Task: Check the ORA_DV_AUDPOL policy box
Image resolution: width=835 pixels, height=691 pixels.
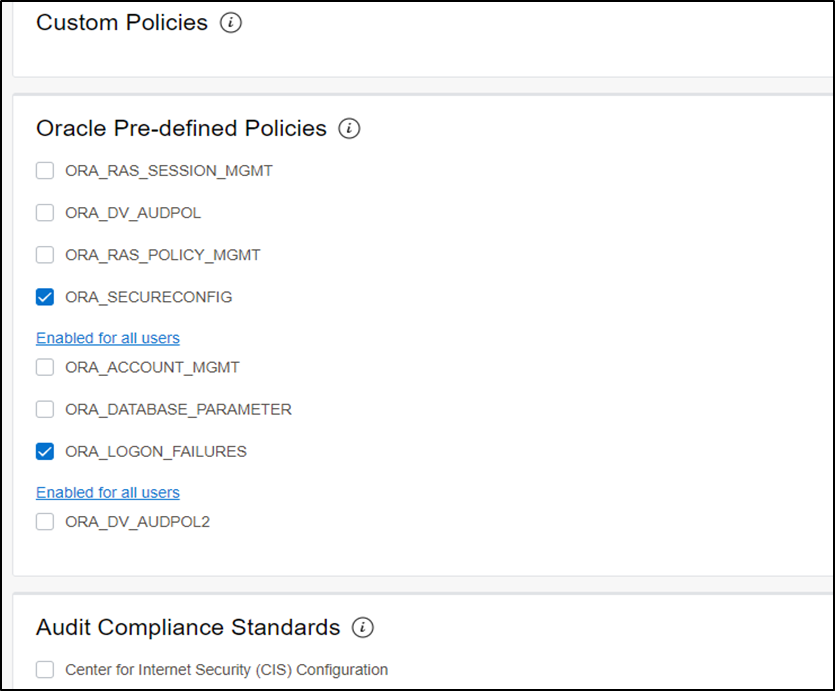Action: point(45,213)
